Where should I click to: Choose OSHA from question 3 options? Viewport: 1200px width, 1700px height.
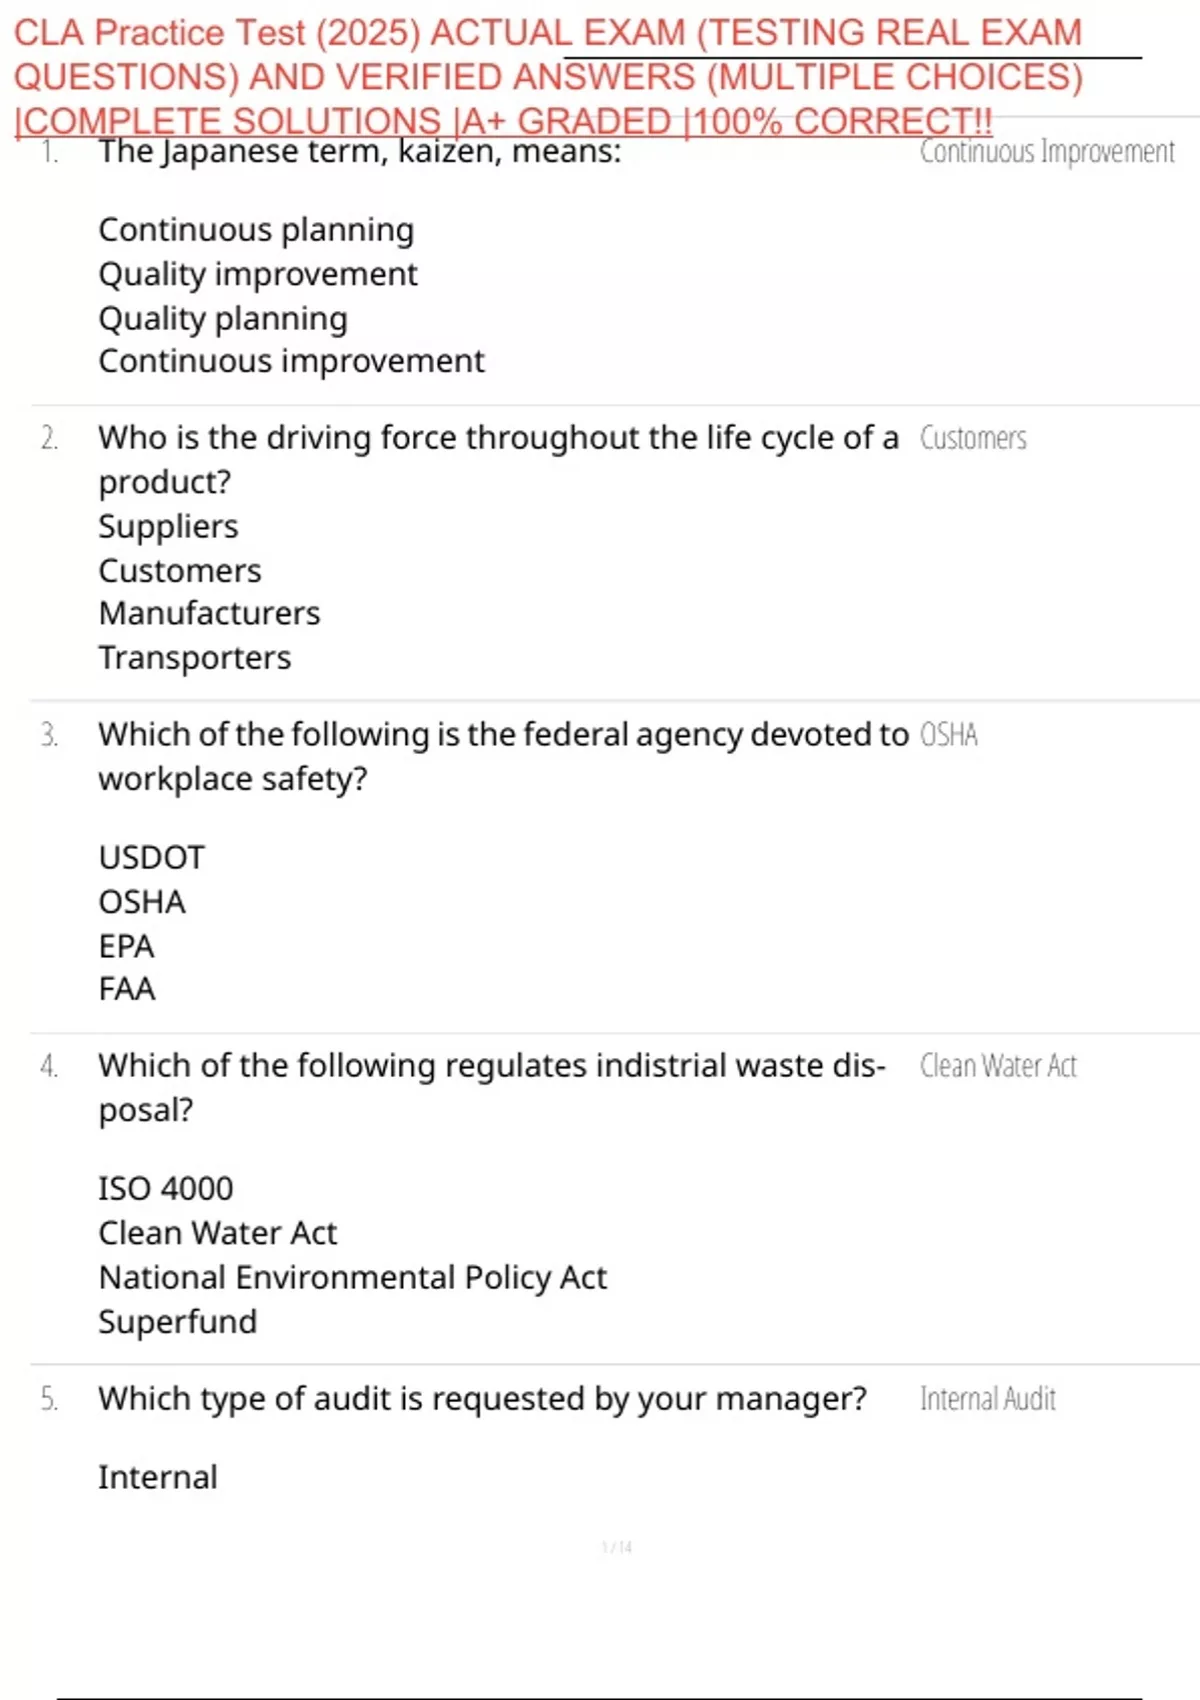click(x=142, y=902)
